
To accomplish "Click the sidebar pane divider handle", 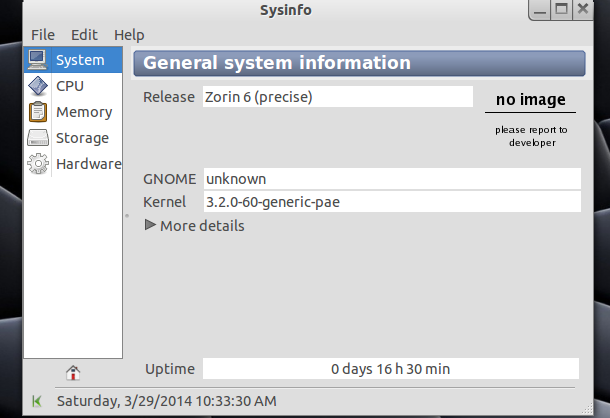I will click(126, 215).
